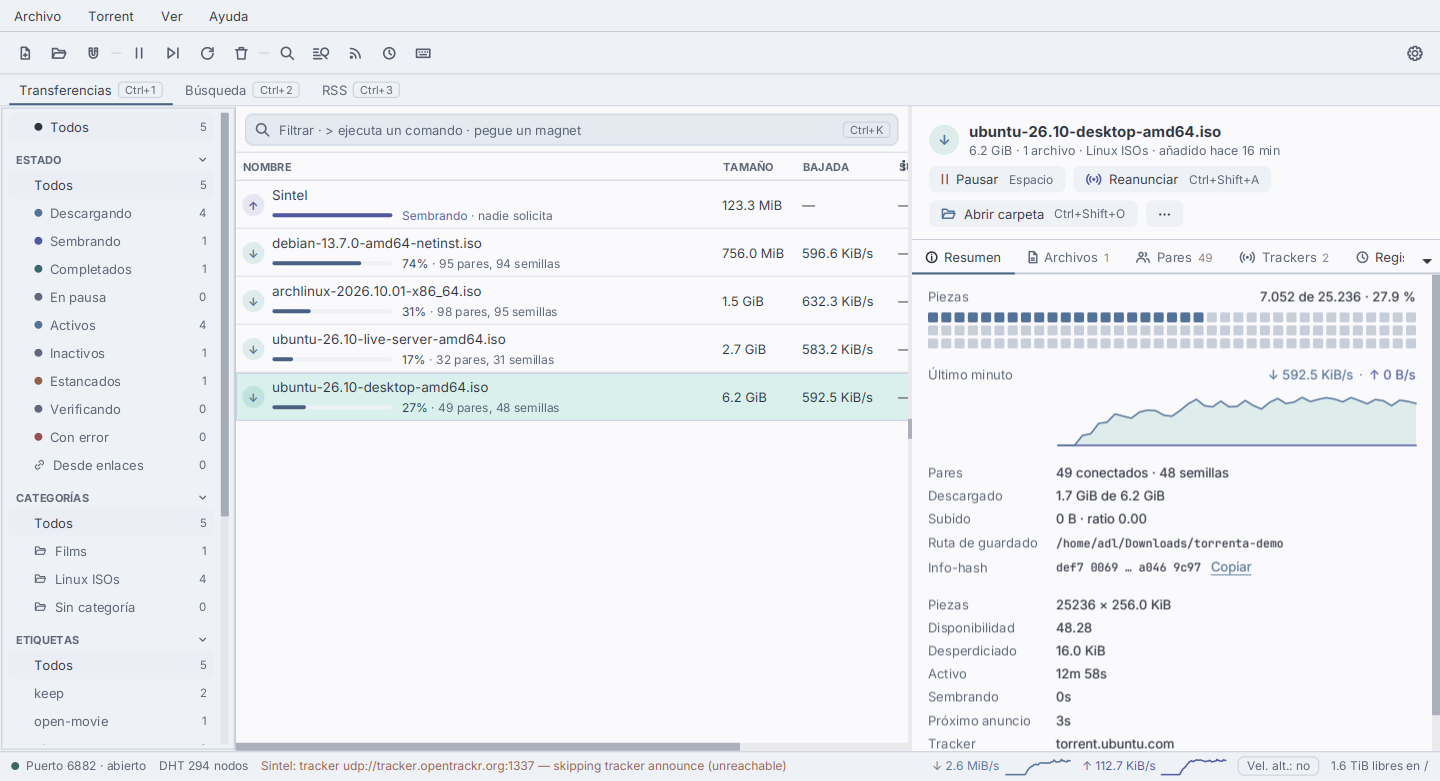Click the debian-13.7.0 torrent progress bar
This screenshot has height=781, width=1440.
click(x=332, y=263)
